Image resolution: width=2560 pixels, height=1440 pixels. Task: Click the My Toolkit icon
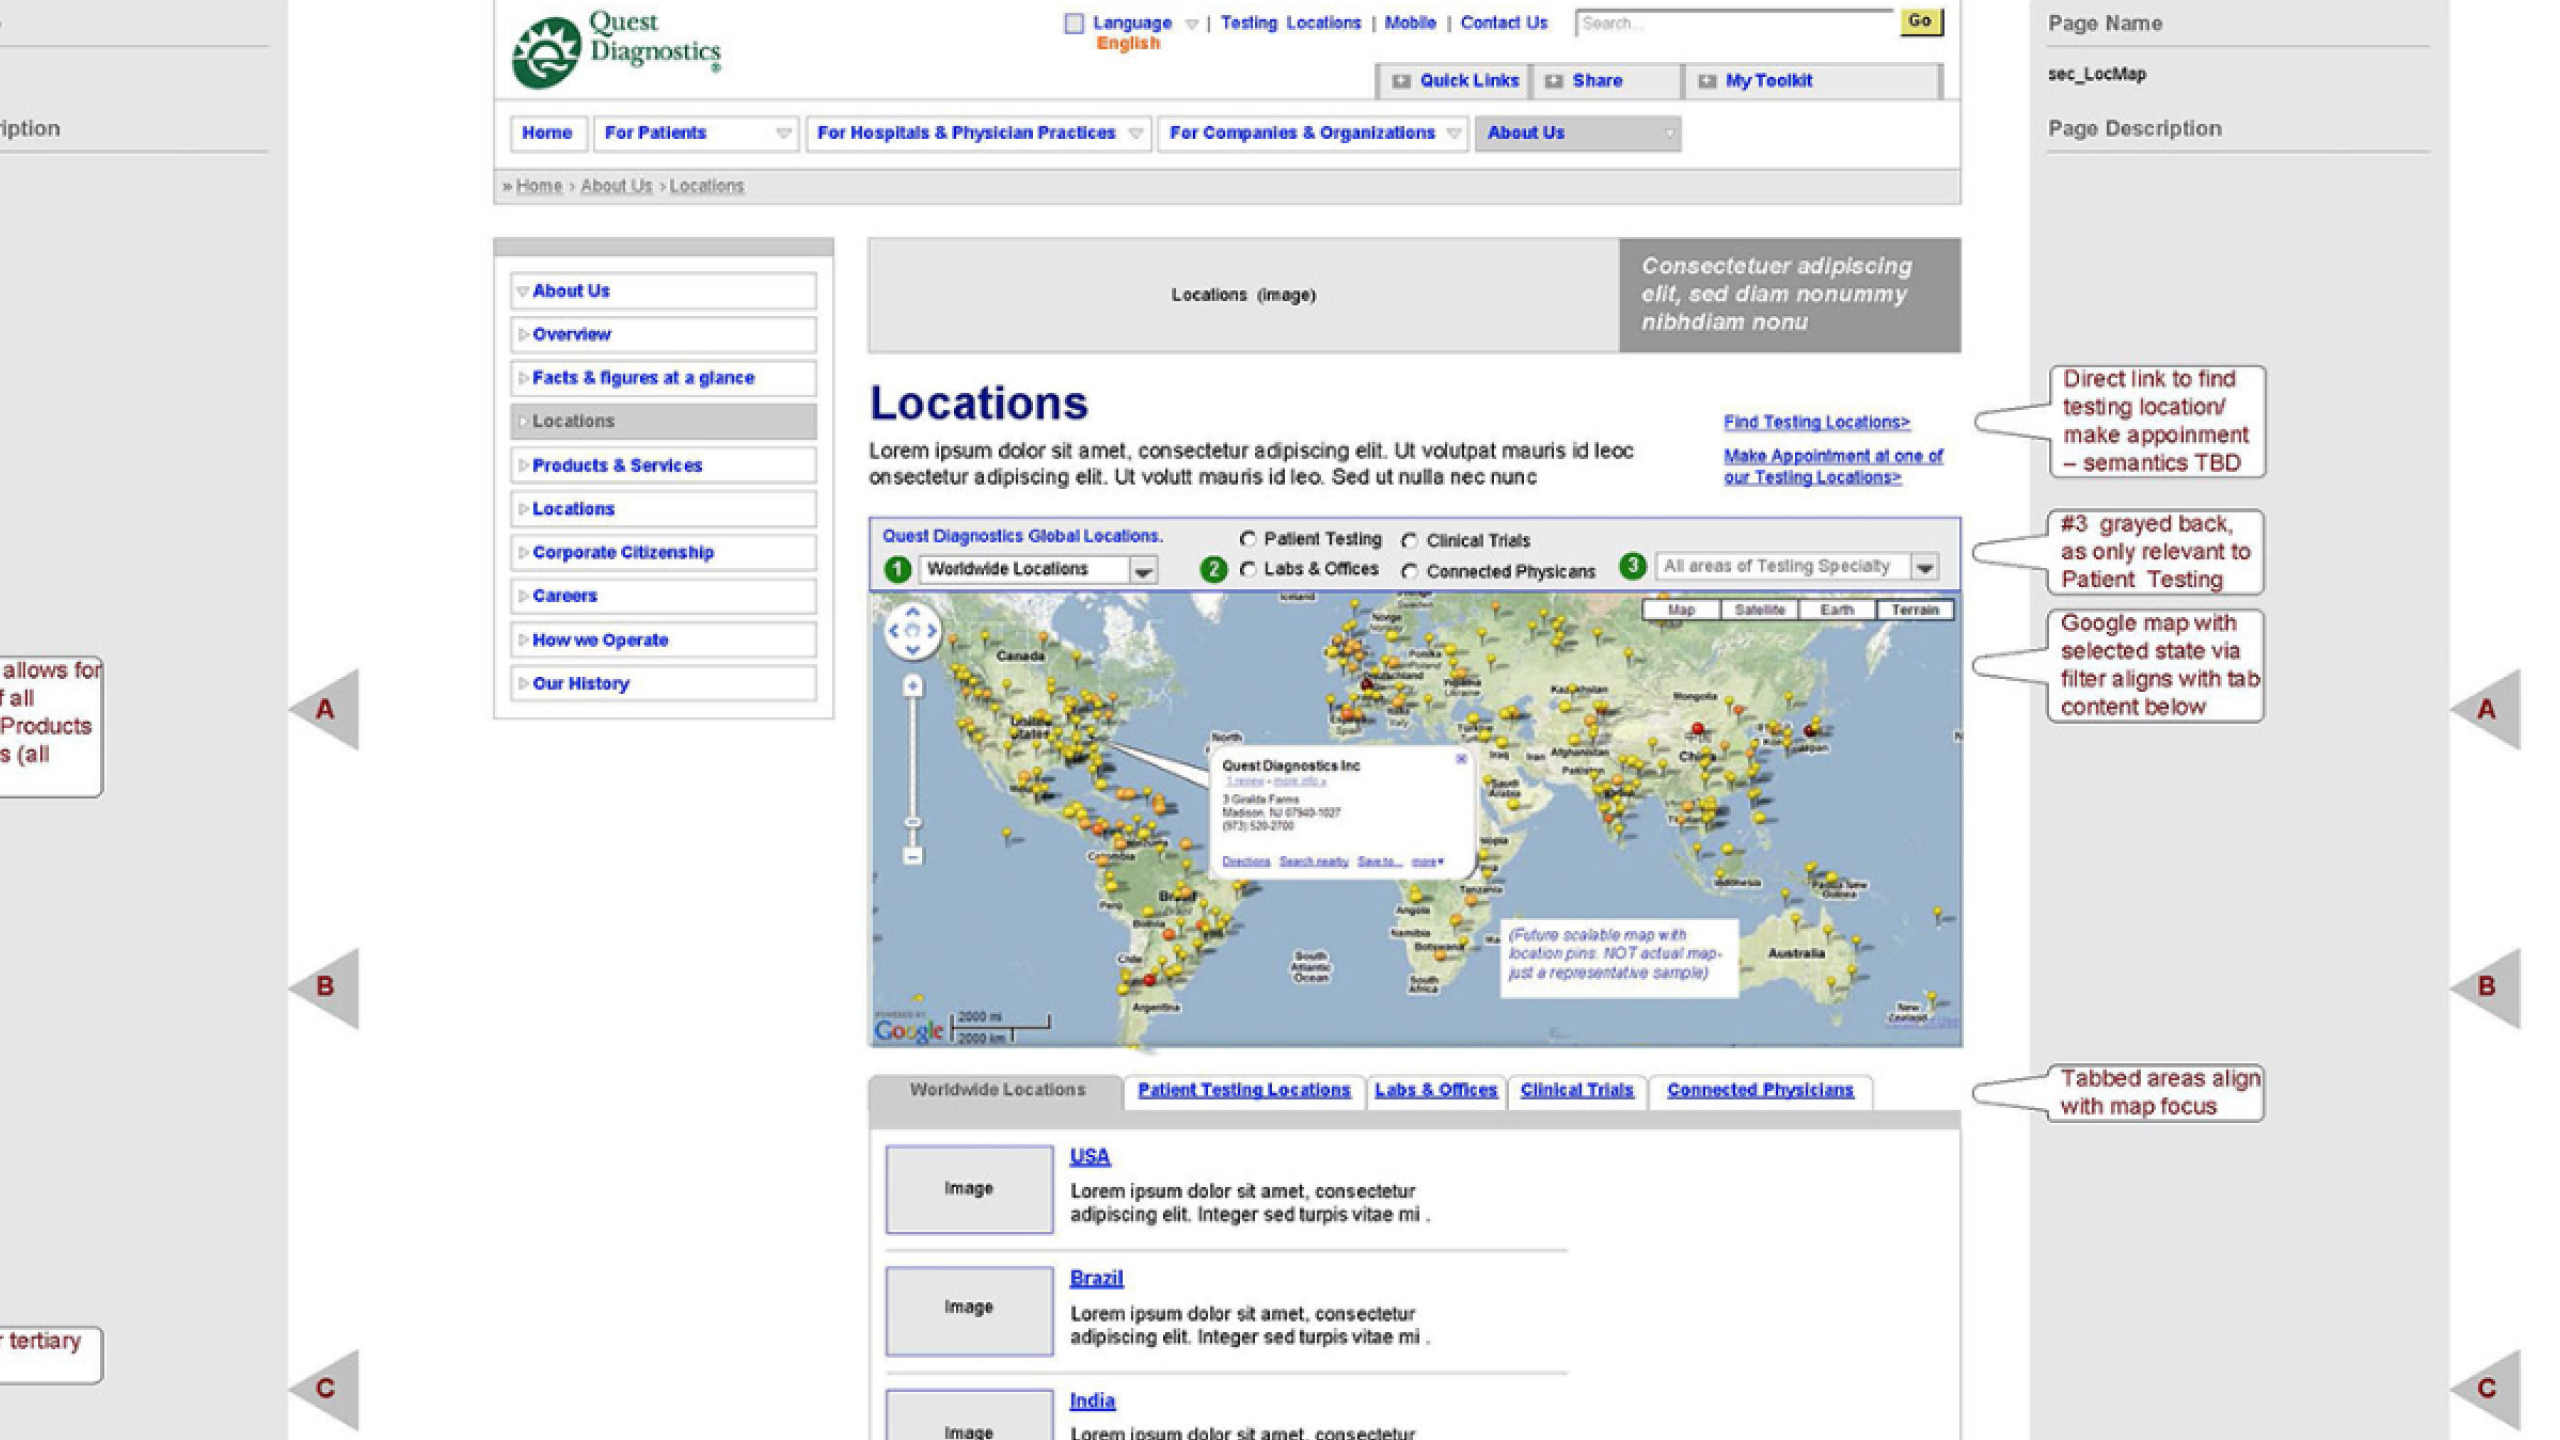click(1707, 81)
